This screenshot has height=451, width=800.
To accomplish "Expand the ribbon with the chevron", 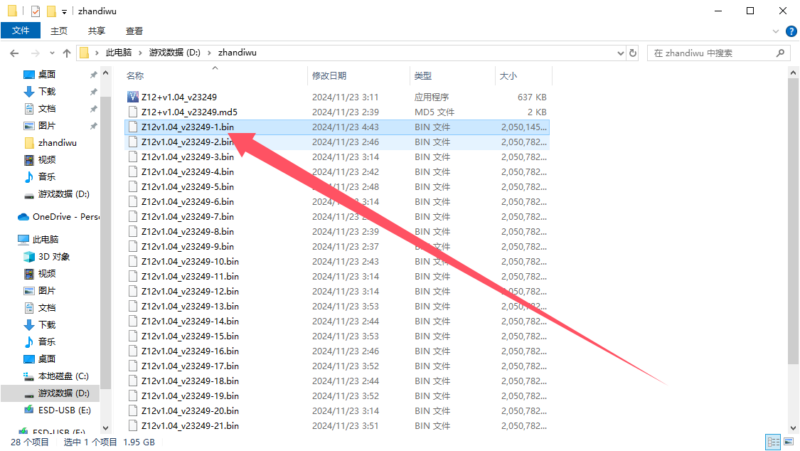I will coord(774,31).
